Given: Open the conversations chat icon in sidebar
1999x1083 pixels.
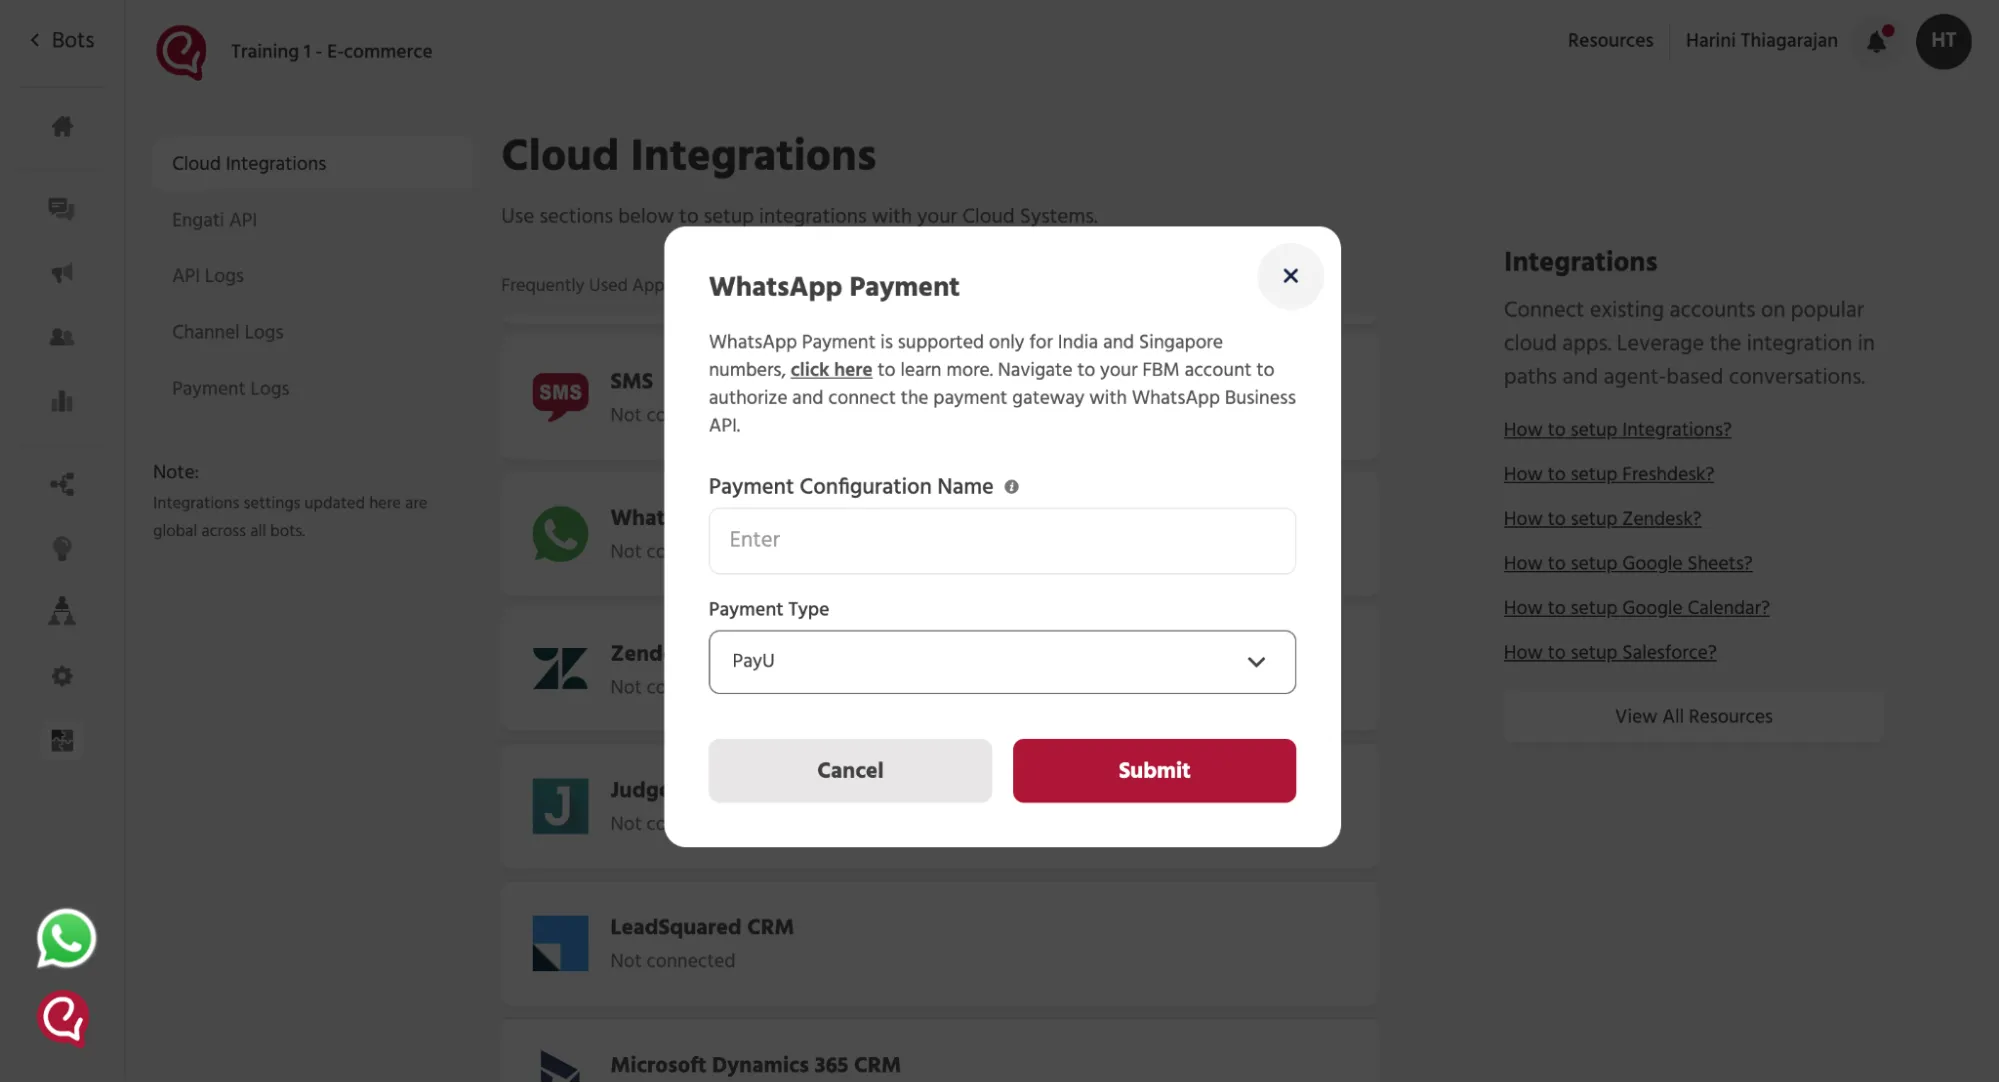Looking at the screenshot, I should pyautogui.click(x=62, y=208).
